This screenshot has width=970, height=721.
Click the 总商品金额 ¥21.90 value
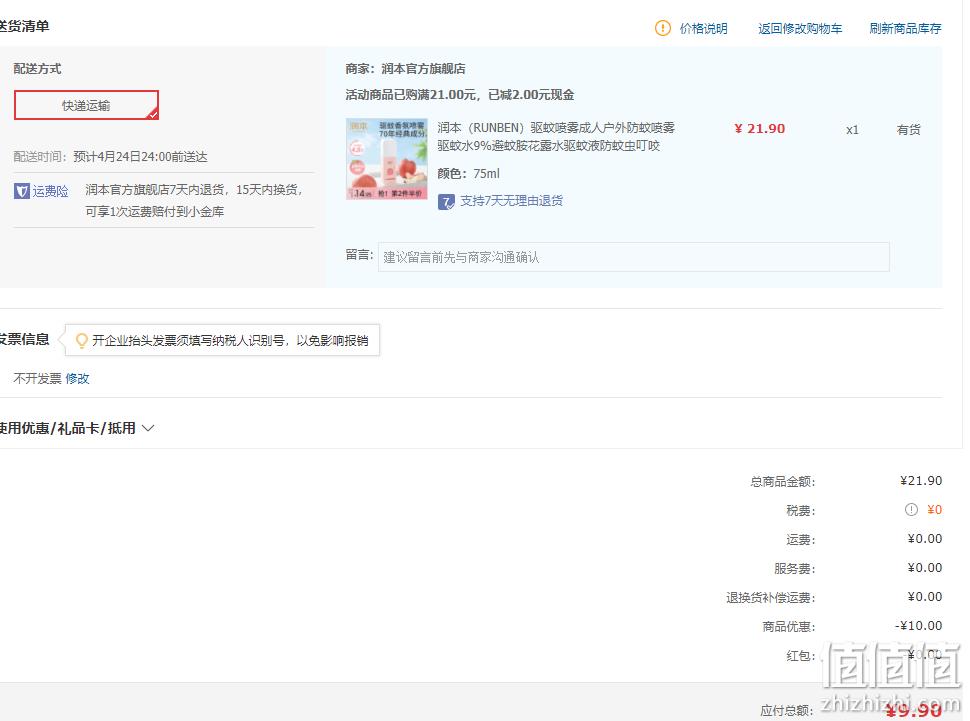point(921,481)
